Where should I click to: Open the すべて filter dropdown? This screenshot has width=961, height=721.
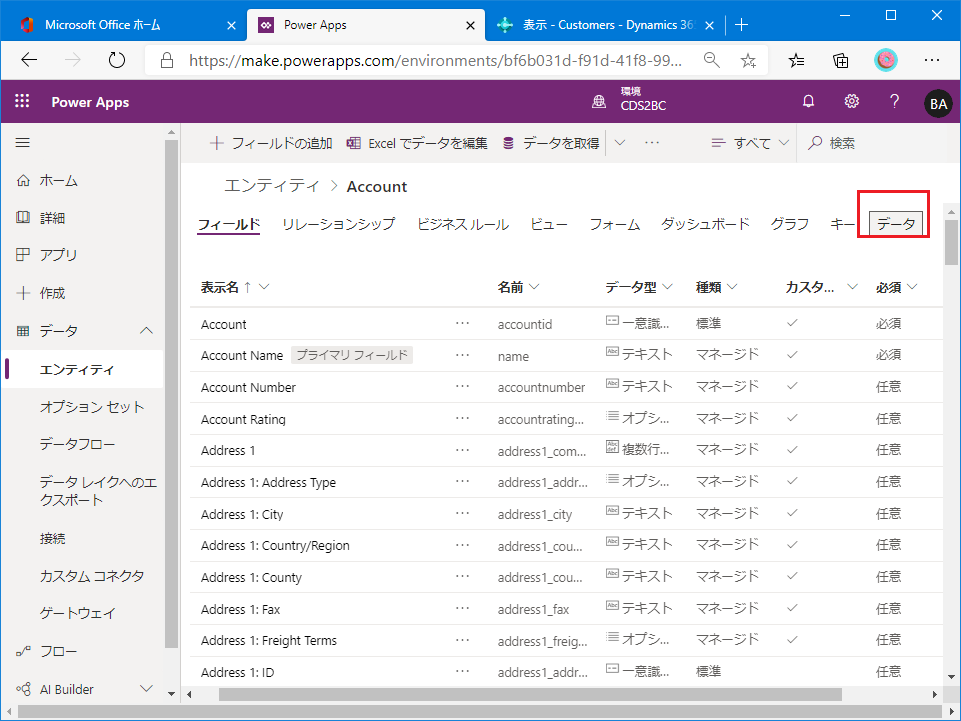coord(750,143)
